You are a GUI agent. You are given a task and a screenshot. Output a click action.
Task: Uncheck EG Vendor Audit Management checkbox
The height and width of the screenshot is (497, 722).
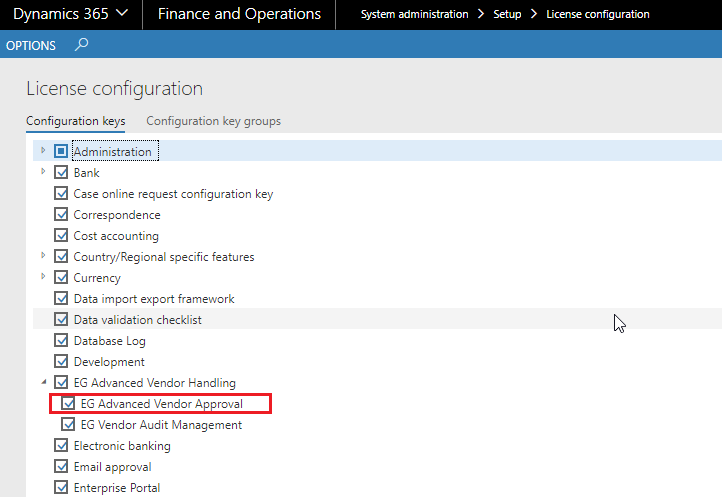click(x=68, y=424)
